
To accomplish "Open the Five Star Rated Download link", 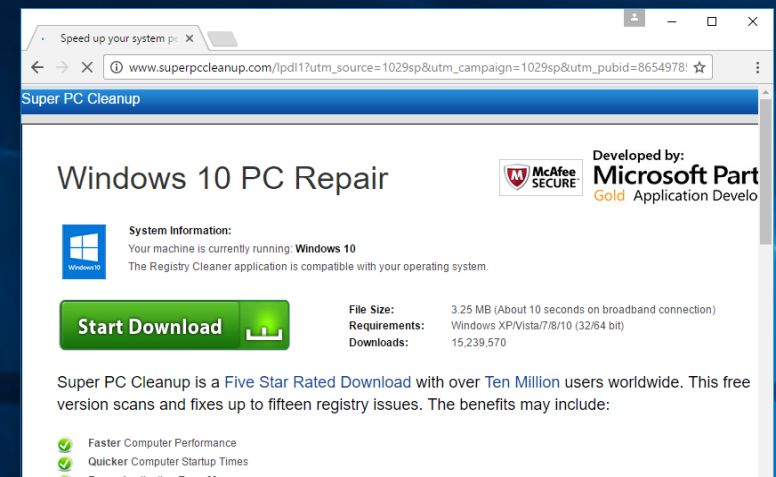I will pos(318,382).
